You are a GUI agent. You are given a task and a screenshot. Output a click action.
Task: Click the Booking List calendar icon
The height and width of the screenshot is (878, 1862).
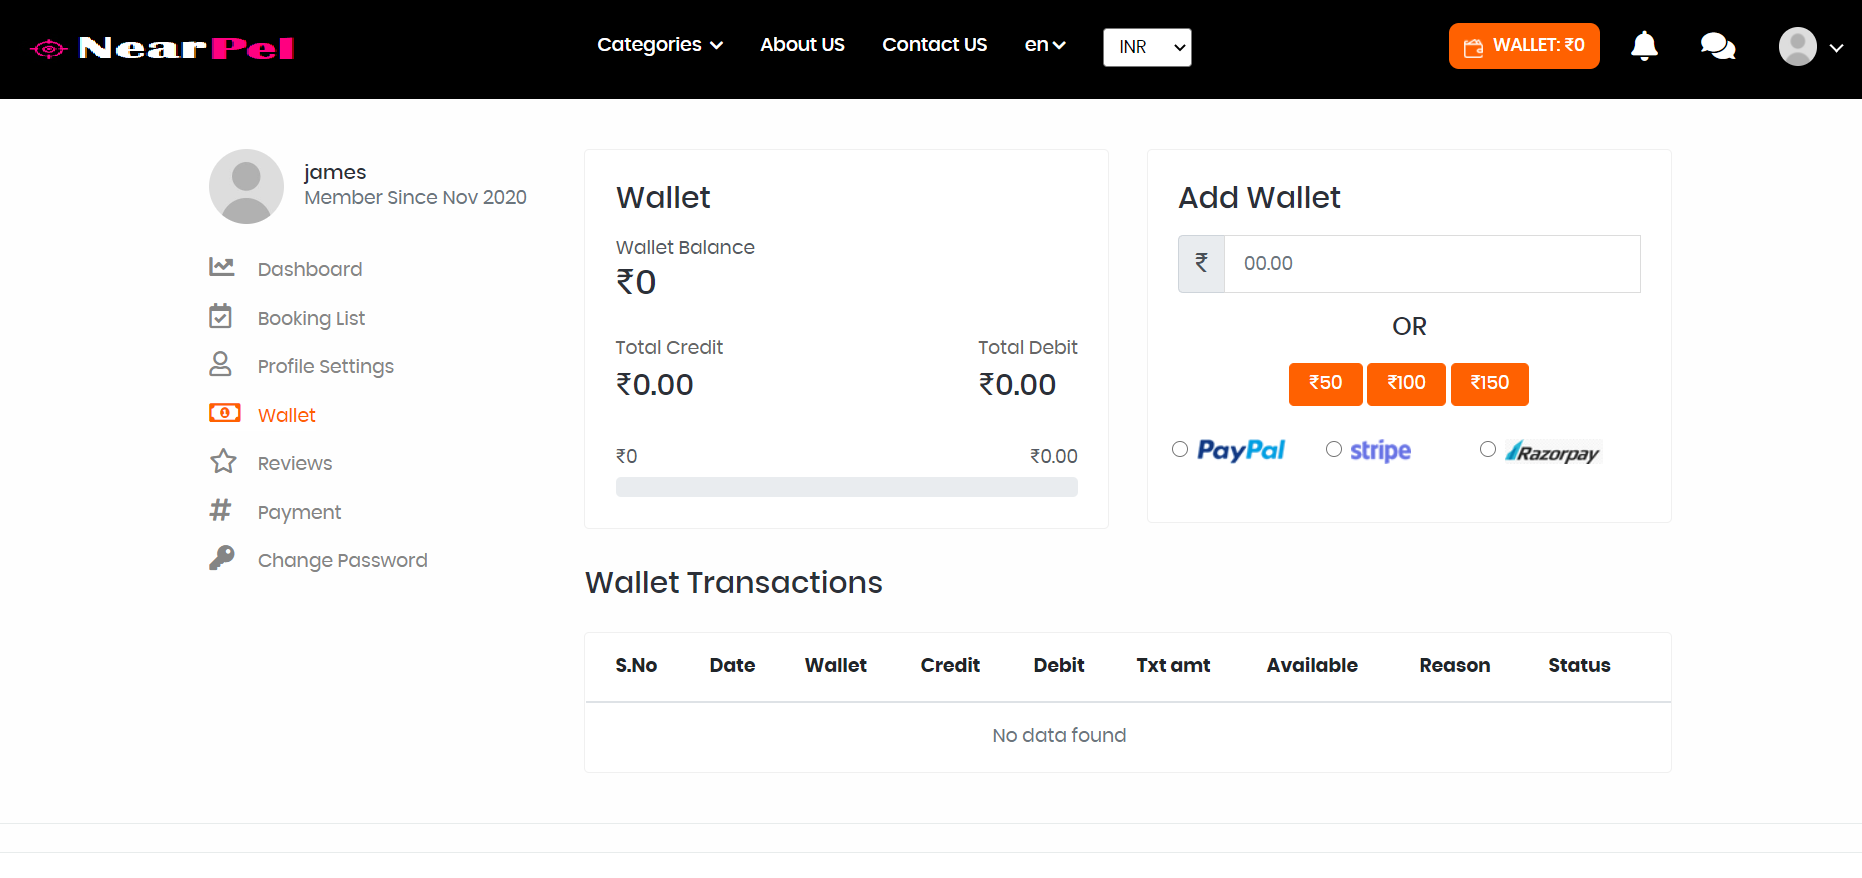point(220,316)
